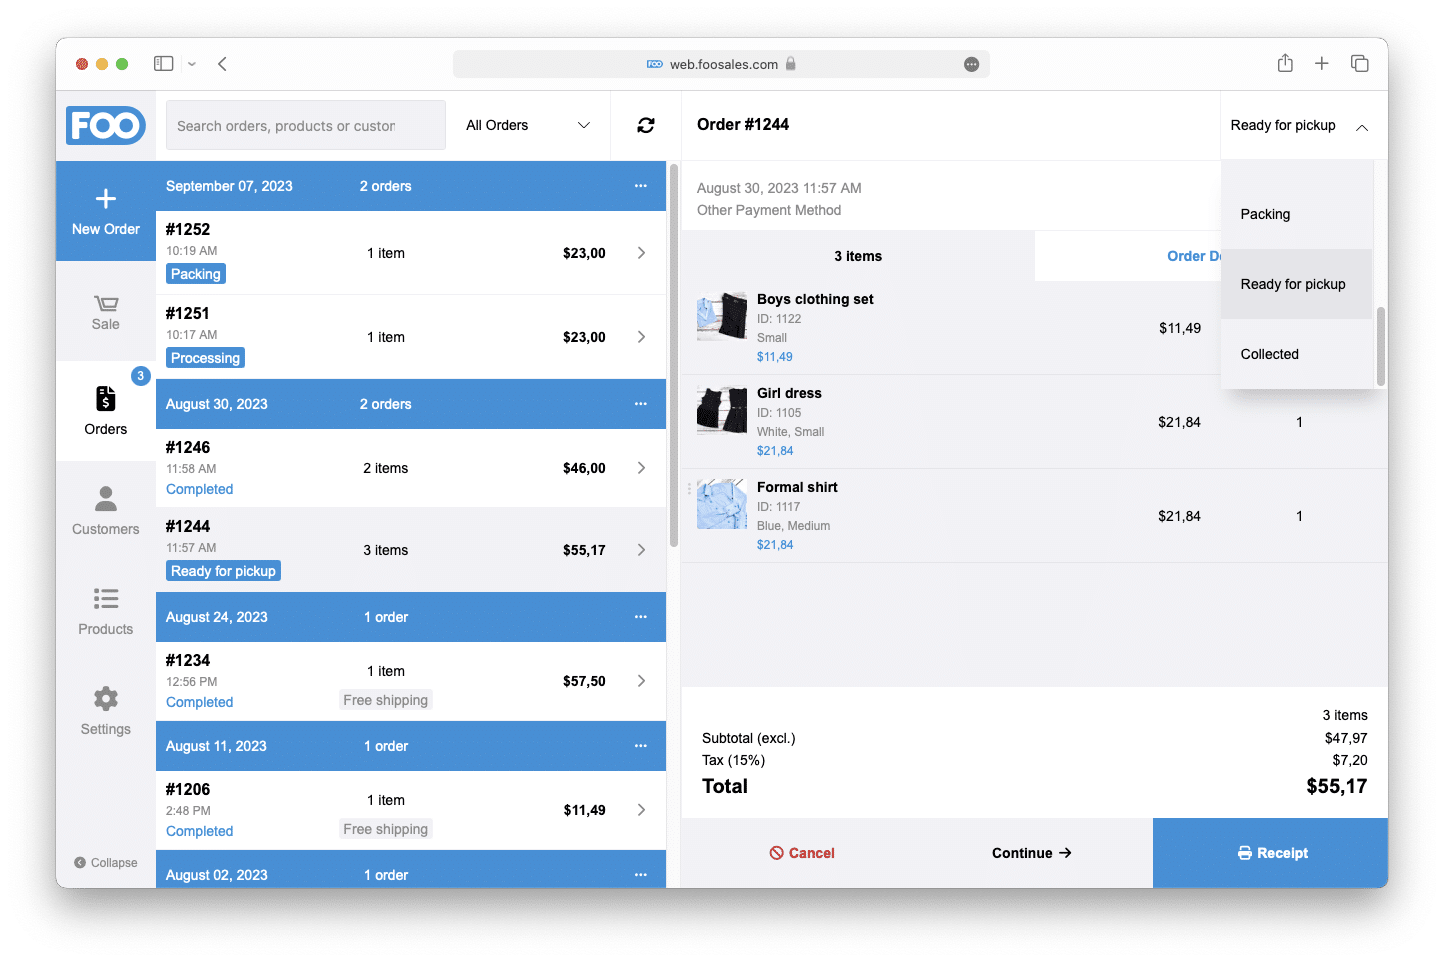Click the refresh orders icon
Viewport: 1444px width, 962px height.
pyautogui.click(x=646, y=125)
